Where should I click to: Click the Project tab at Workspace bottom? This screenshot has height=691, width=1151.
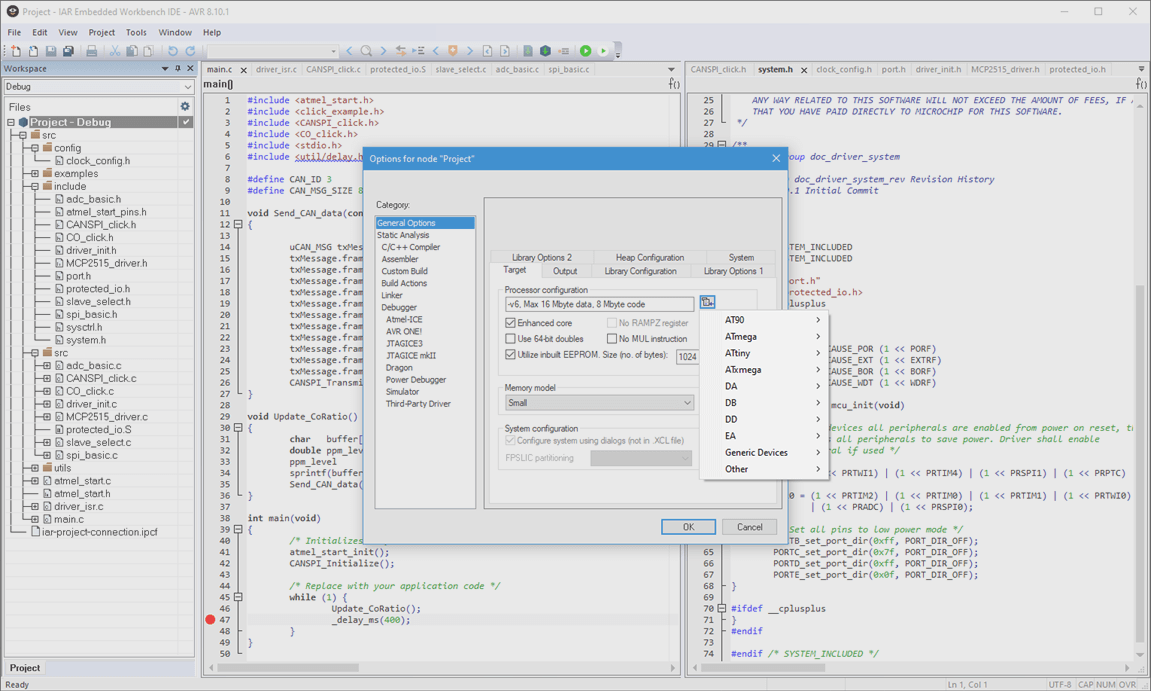[25, 668]
